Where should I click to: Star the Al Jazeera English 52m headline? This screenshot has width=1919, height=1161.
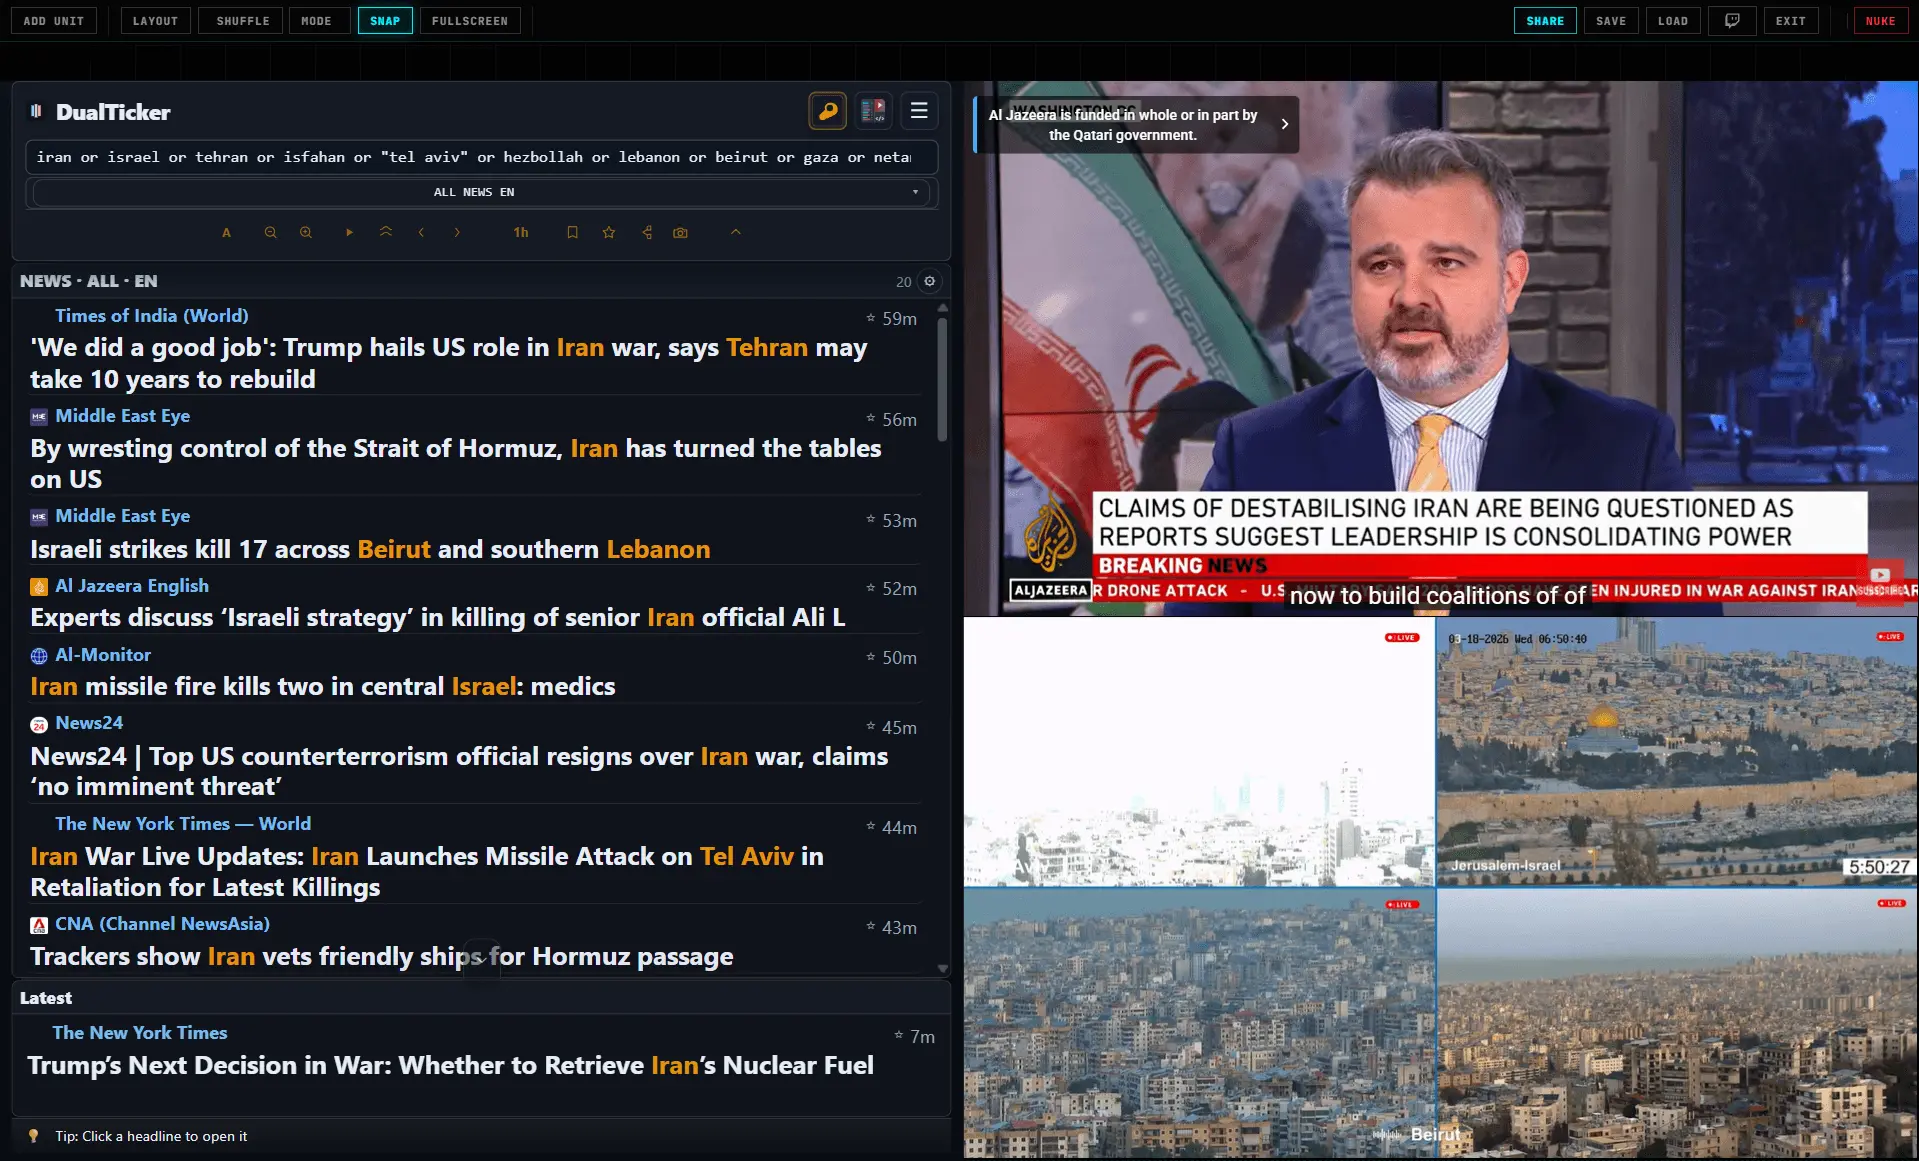tap(870, 588)
